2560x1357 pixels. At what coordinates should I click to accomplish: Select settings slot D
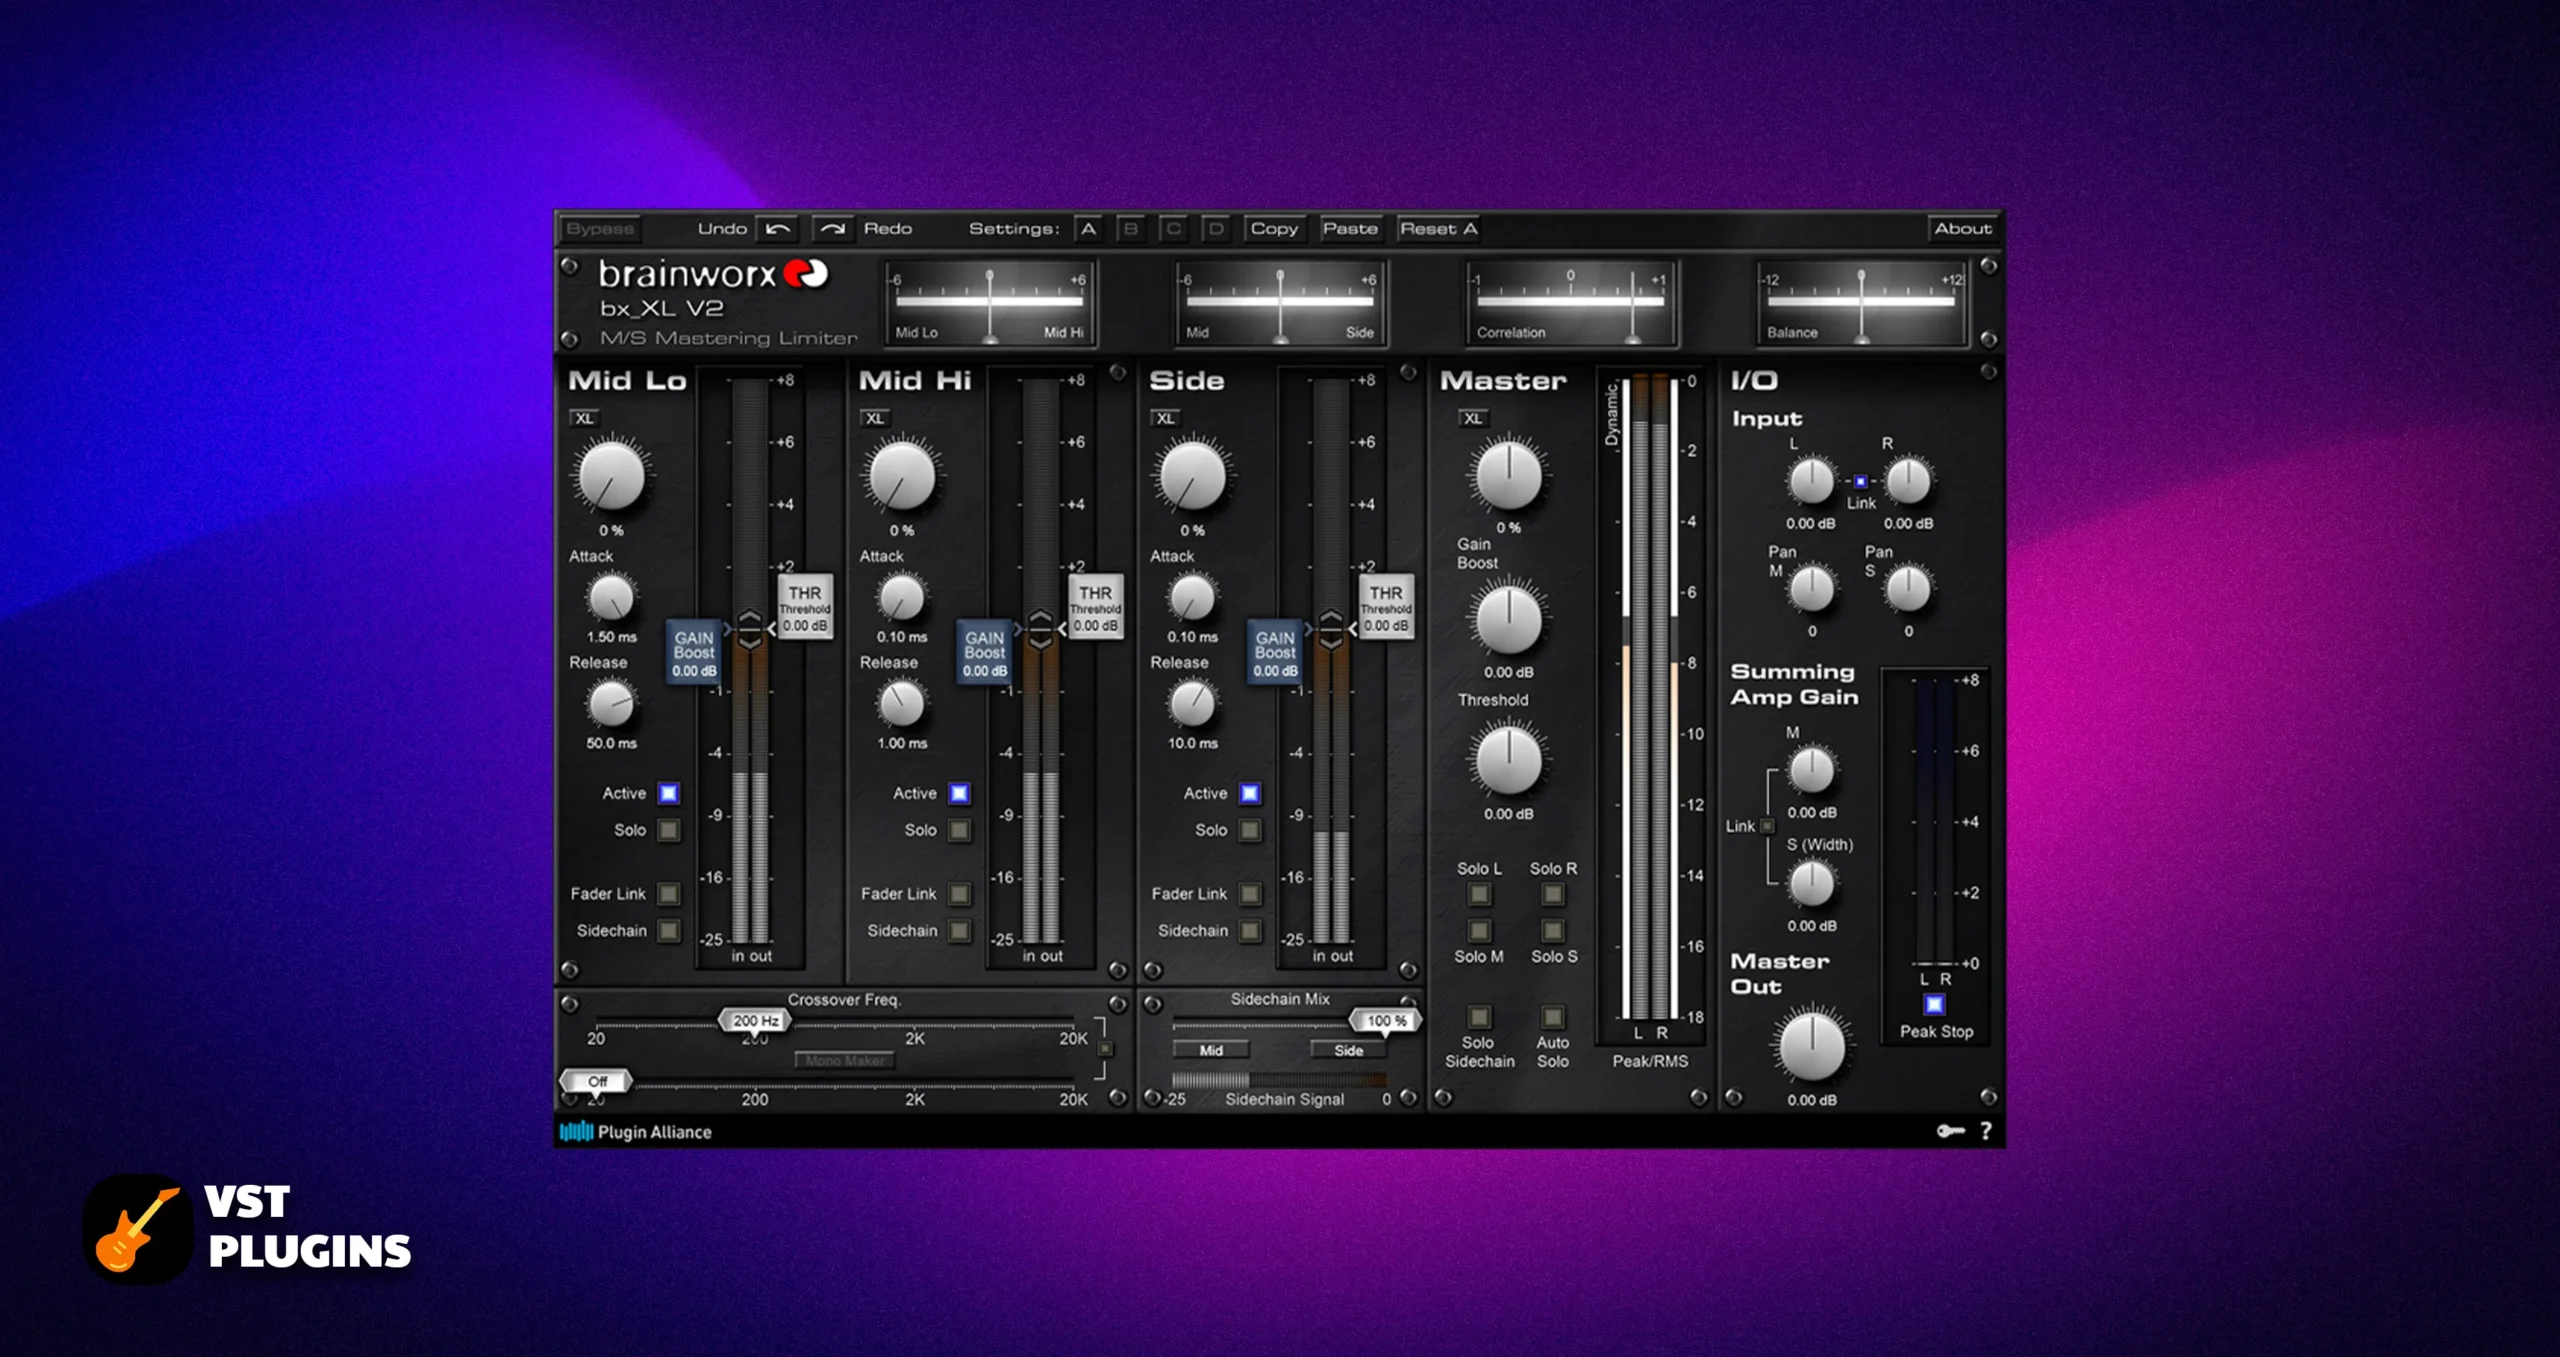1216,229
